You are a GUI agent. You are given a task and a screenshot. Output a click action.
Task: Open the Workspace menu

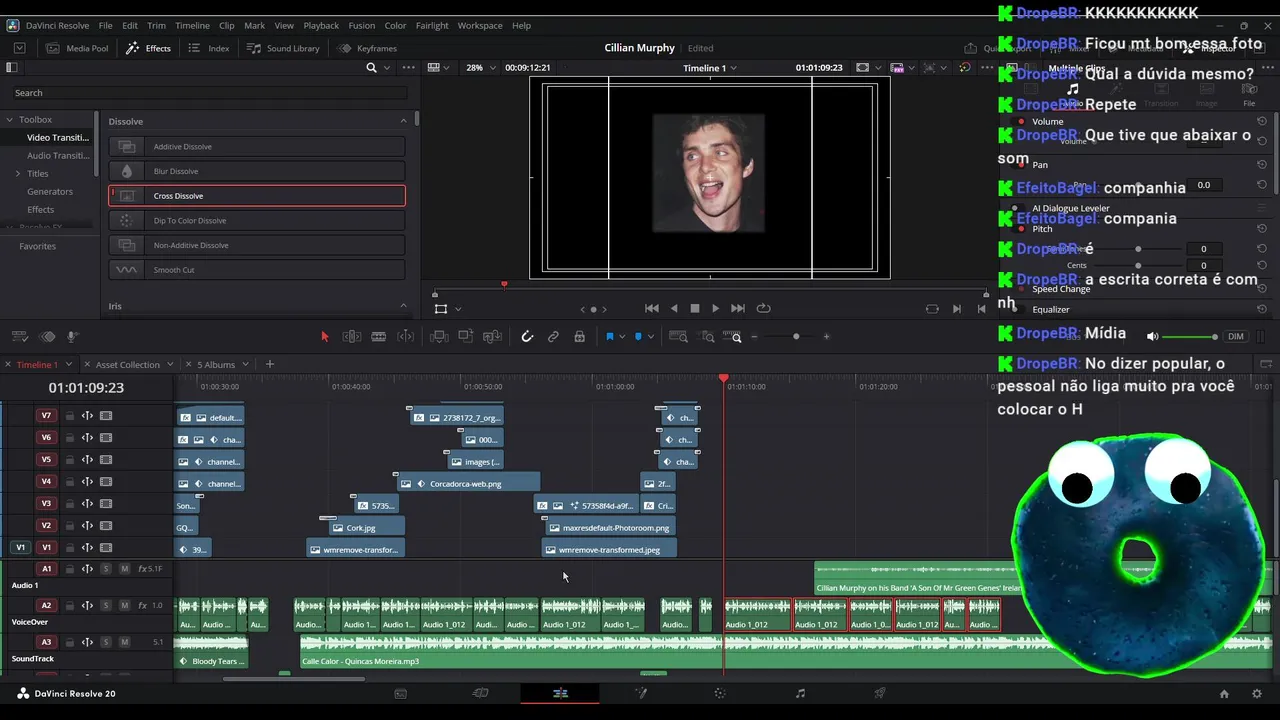[x=480, y=25]
